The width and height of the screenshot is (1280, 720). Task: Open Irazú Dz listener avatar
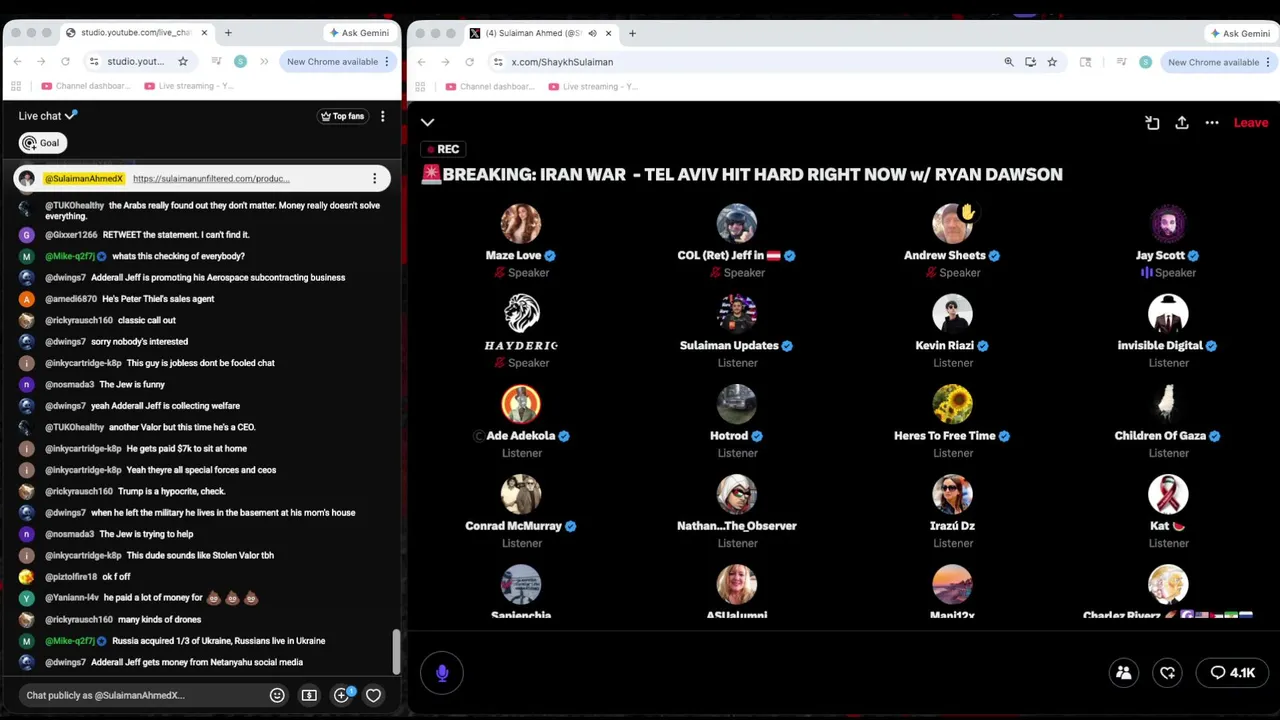point(953,494)
